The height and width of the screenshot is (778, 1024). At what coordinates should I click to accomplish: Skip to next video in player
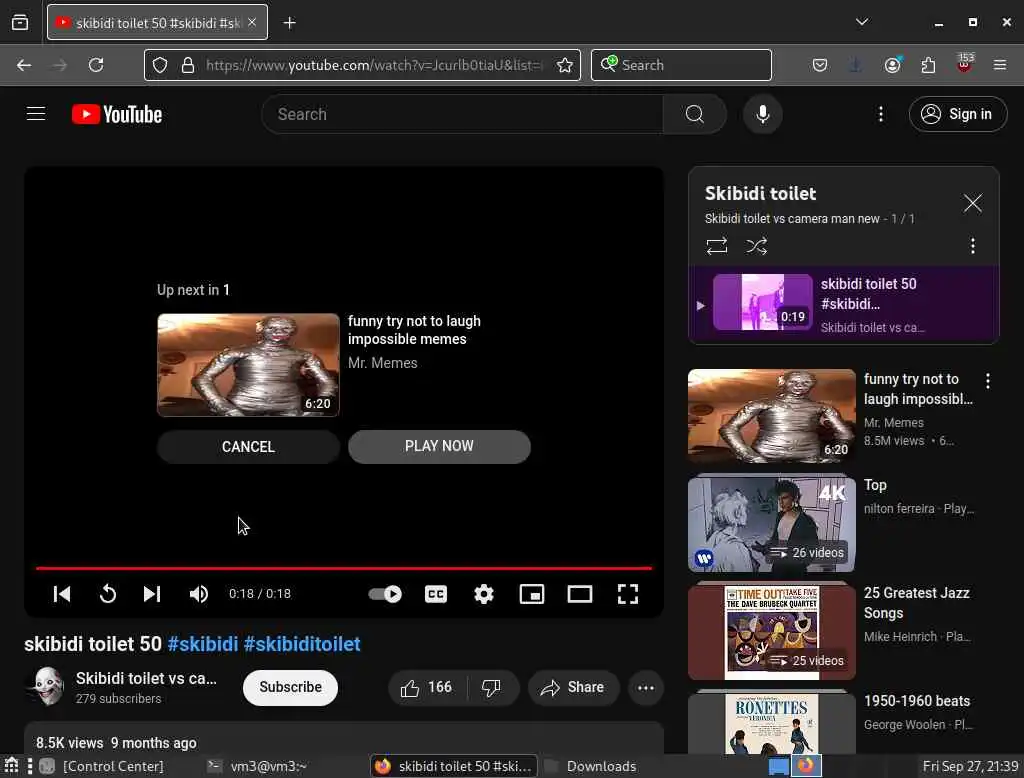(x=152, y=594)
